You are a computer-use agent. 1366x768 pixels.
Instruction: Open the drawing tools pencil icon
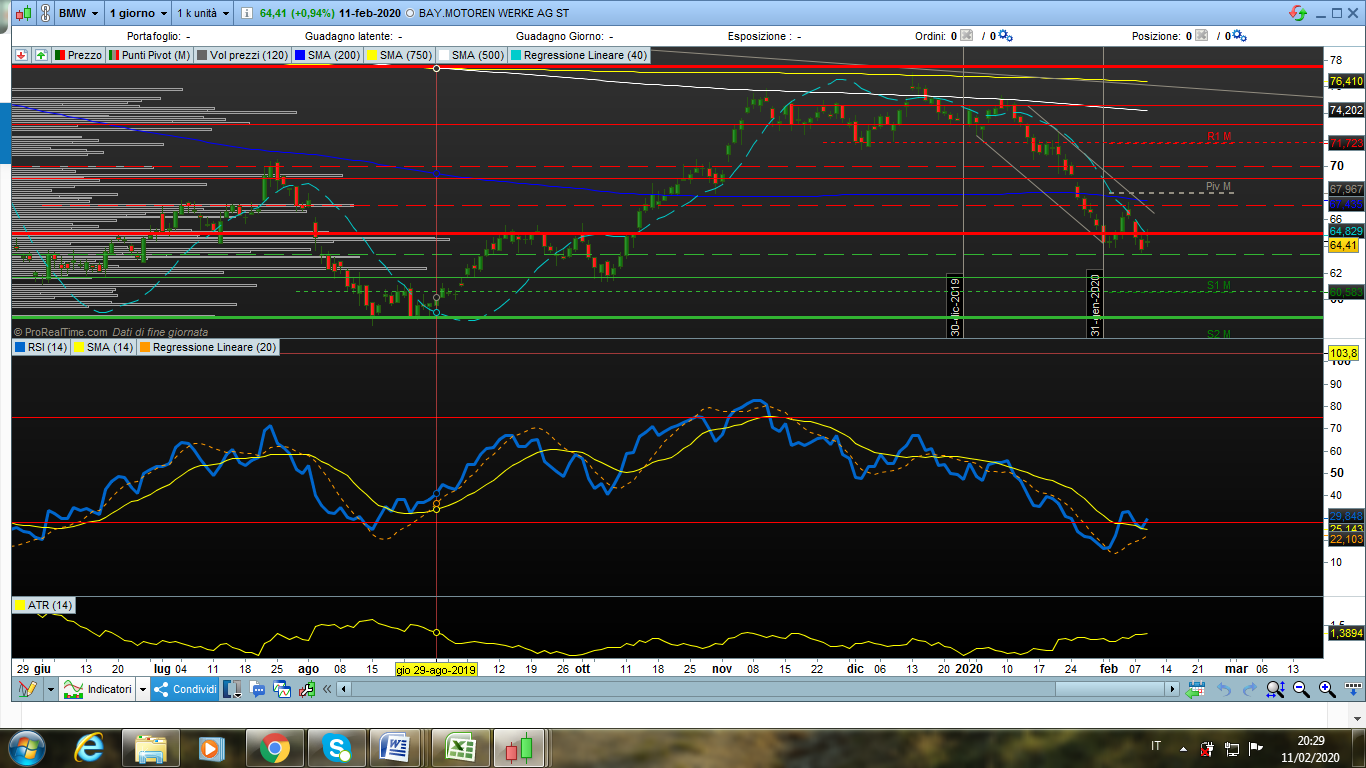coord(27,689)
